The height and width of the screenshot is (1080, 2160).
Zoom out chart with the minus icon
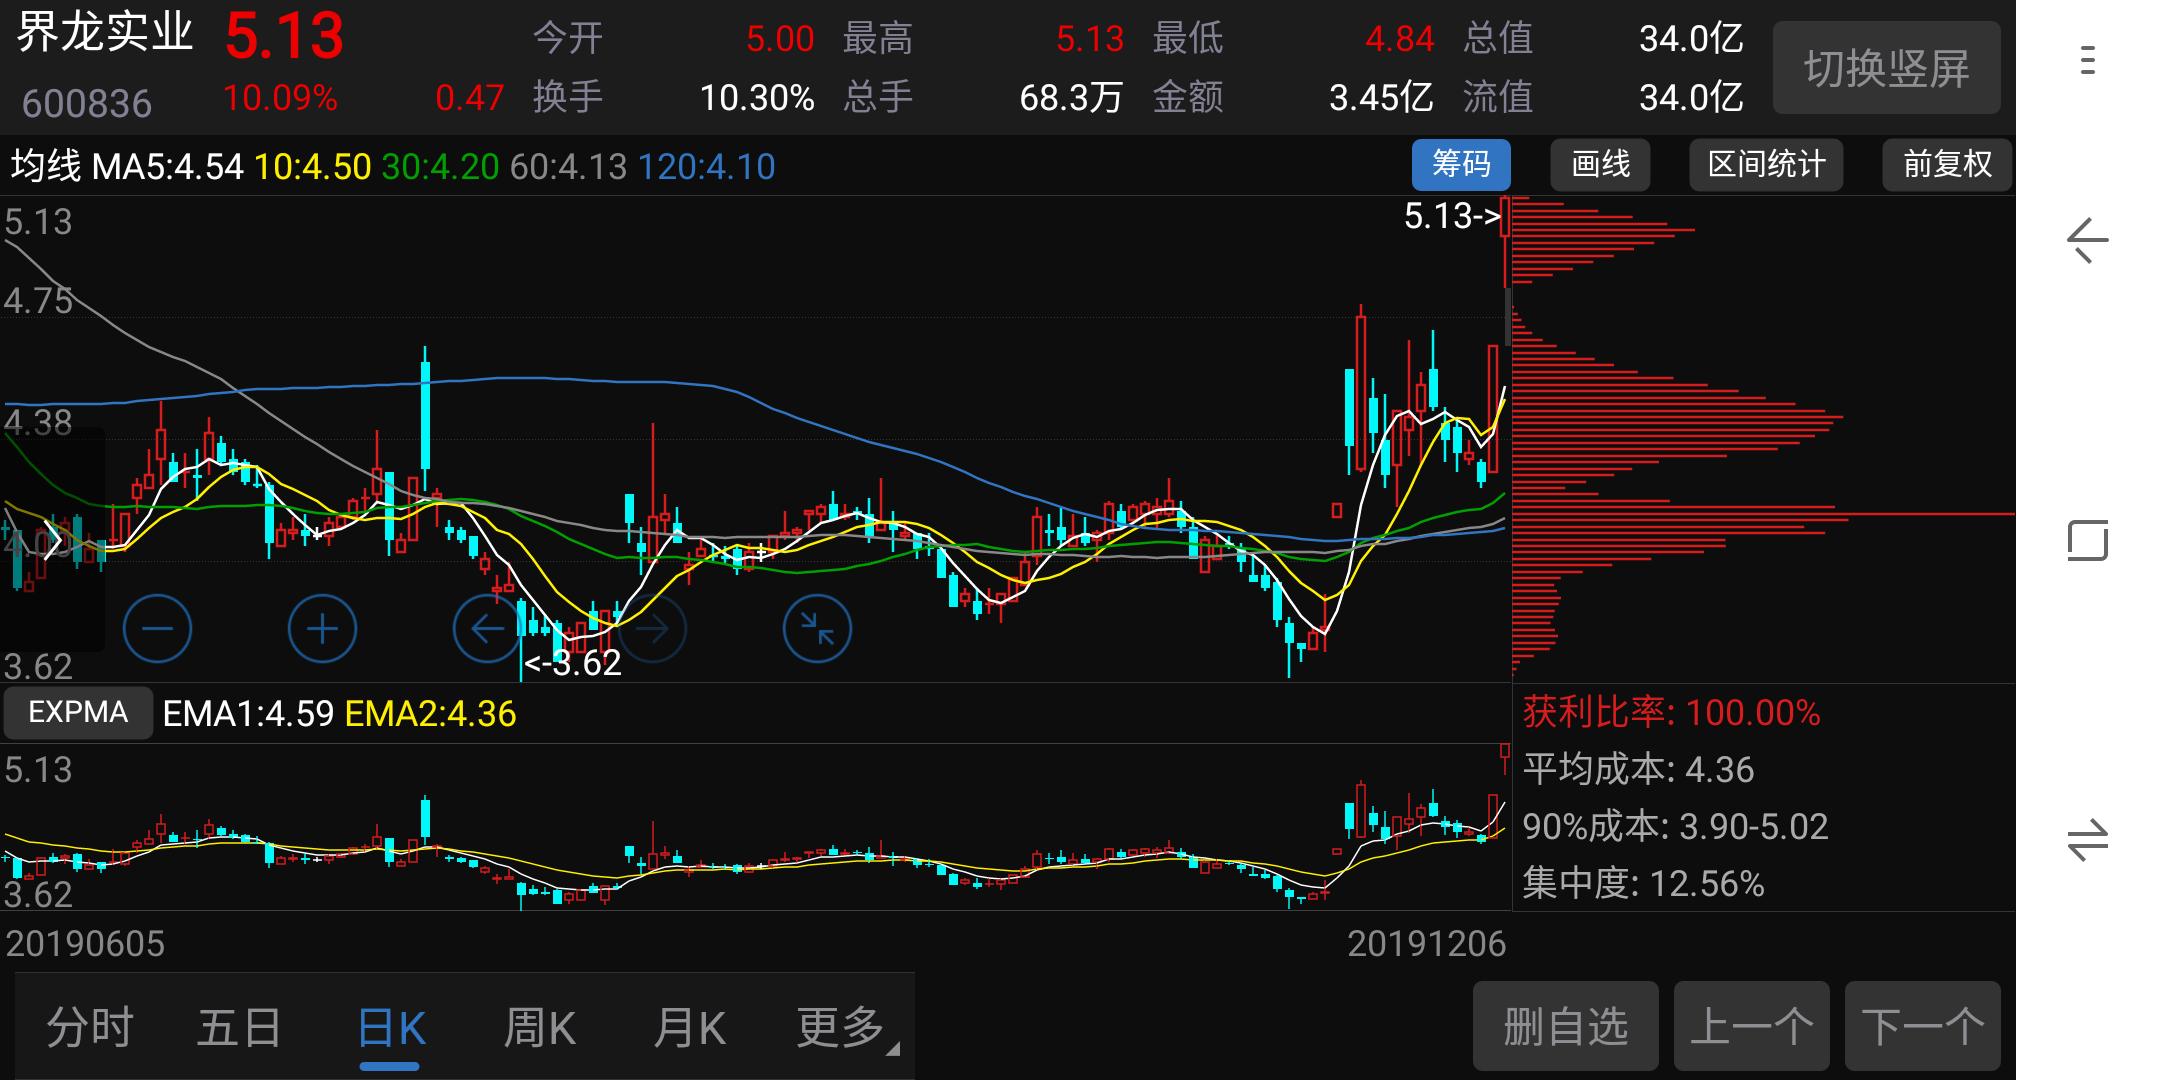coord(157,628)
